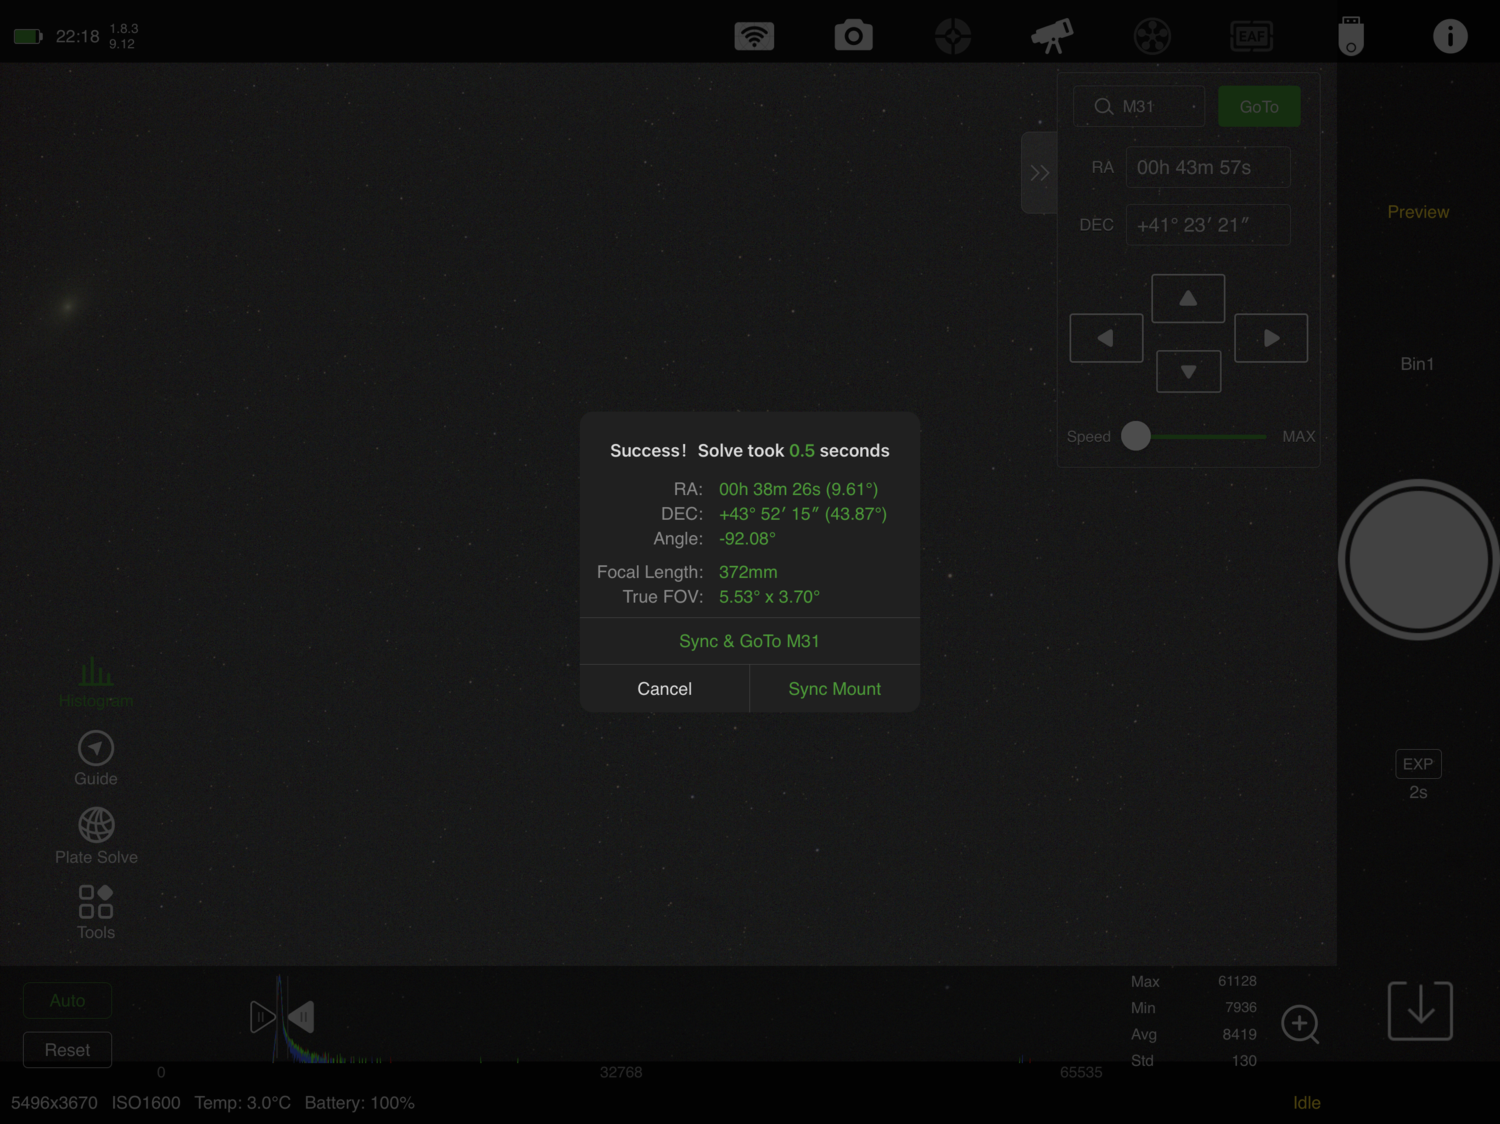Image resolution: width=1500 pixels, height=1124 pixels.
Task: Click the histogram white point marker
Action: pyautogui.click(x=301, y=1017)
